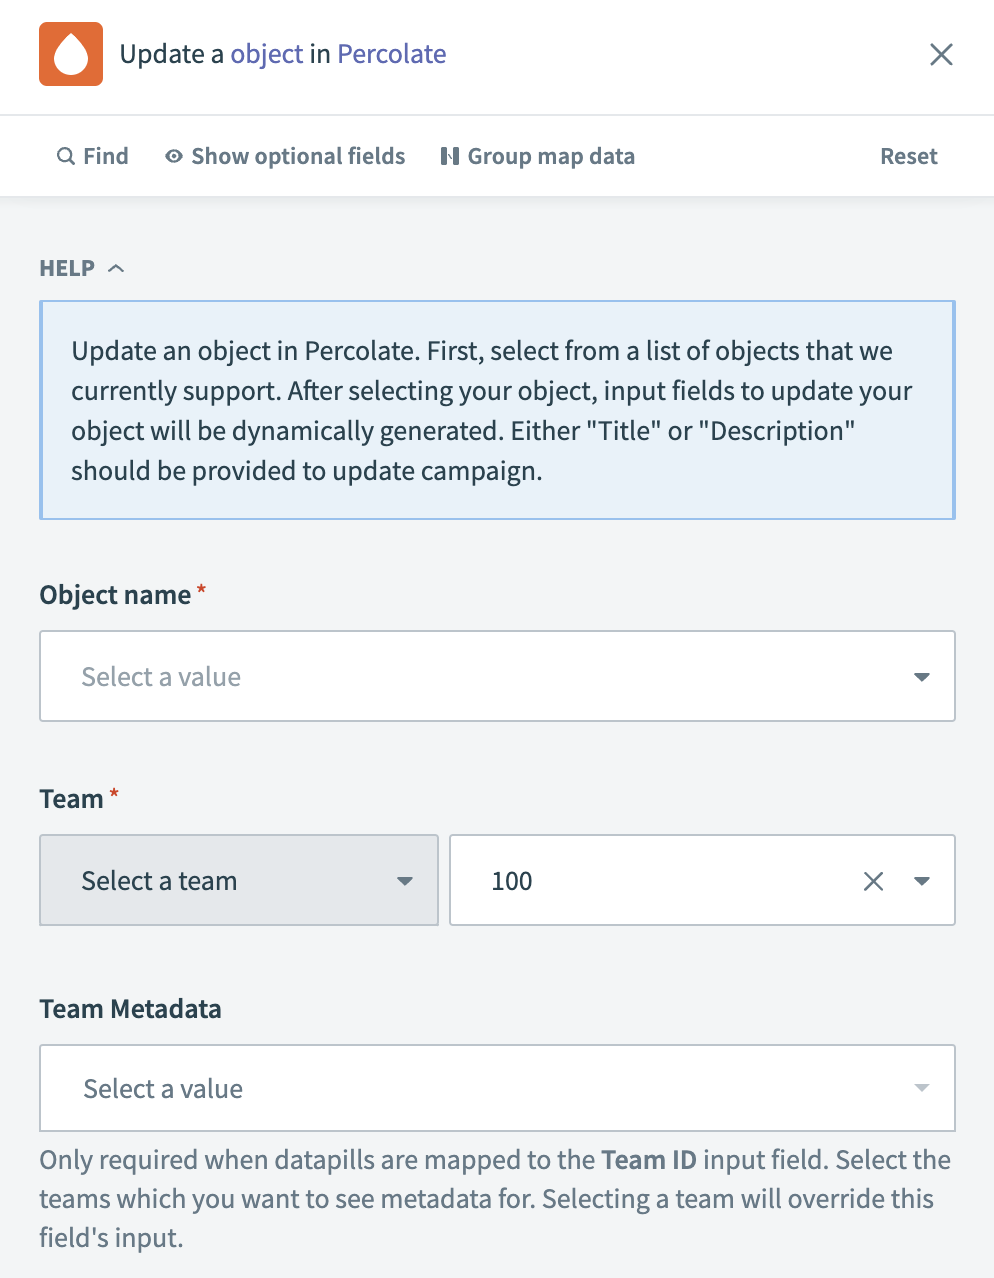Collapse the HELP section

pyautogui.click(x=116, y=267)
